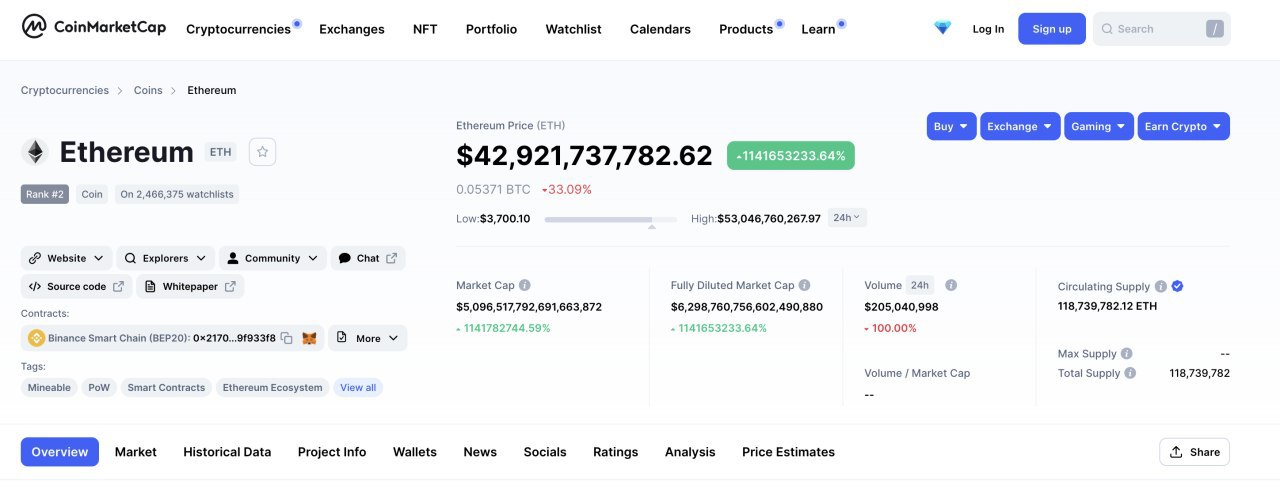
Task: Click the search magnifier icon
Action: click(x=1107, y=29)
